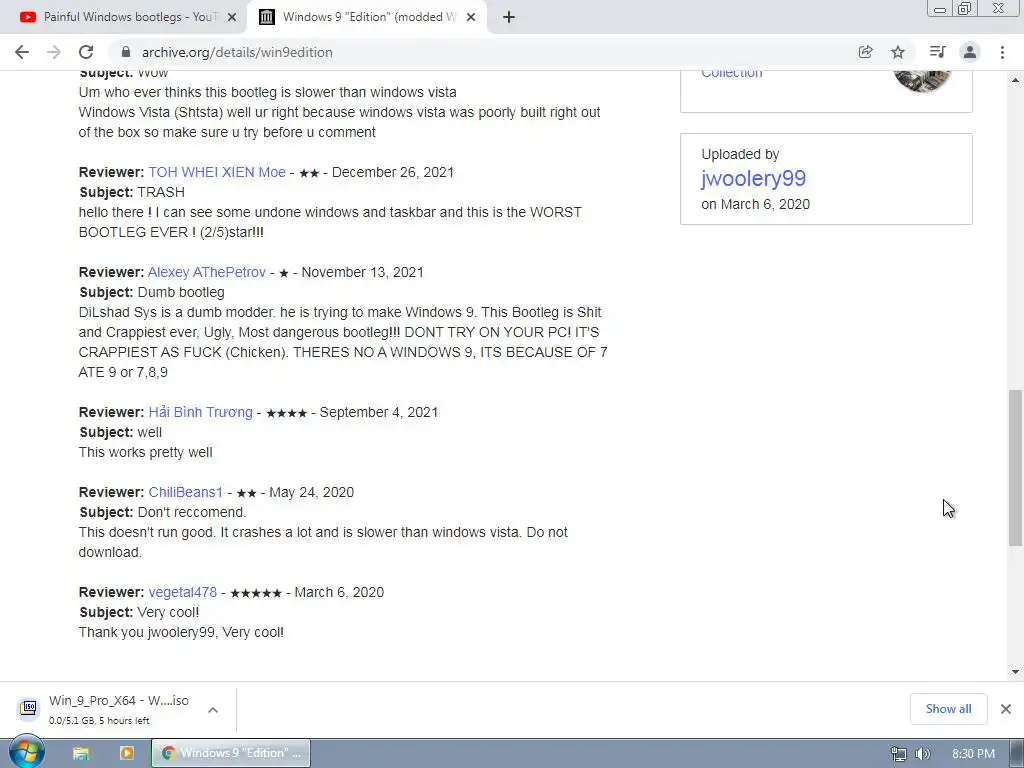This screenshot has height=768, width=1024.
Task: Click the page vertical scrollbar thumb
Action: (1015, 468)
